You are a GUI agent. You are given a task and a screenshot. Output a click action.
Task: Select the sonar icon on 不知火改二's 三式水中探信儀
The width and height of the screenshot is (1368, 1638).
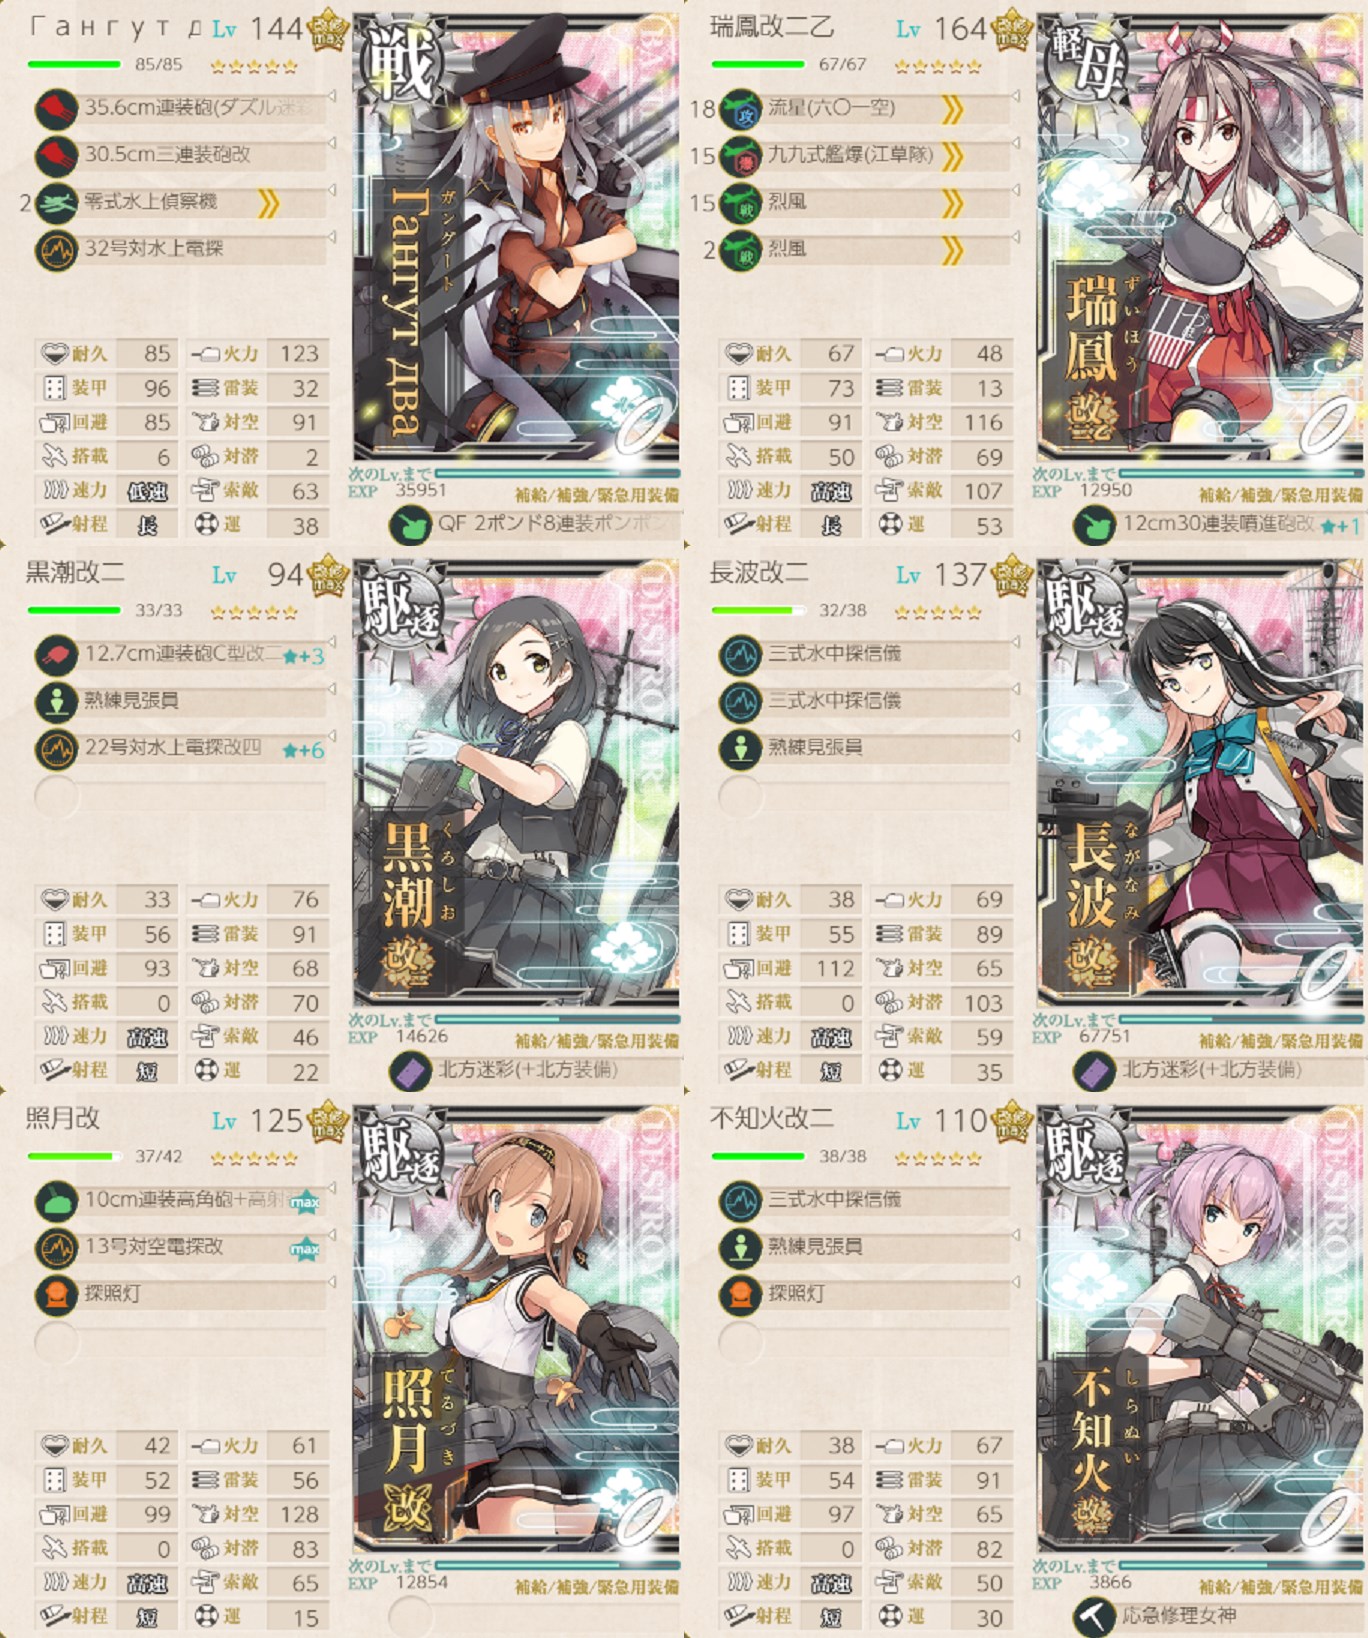click(x=740, y=1200)
